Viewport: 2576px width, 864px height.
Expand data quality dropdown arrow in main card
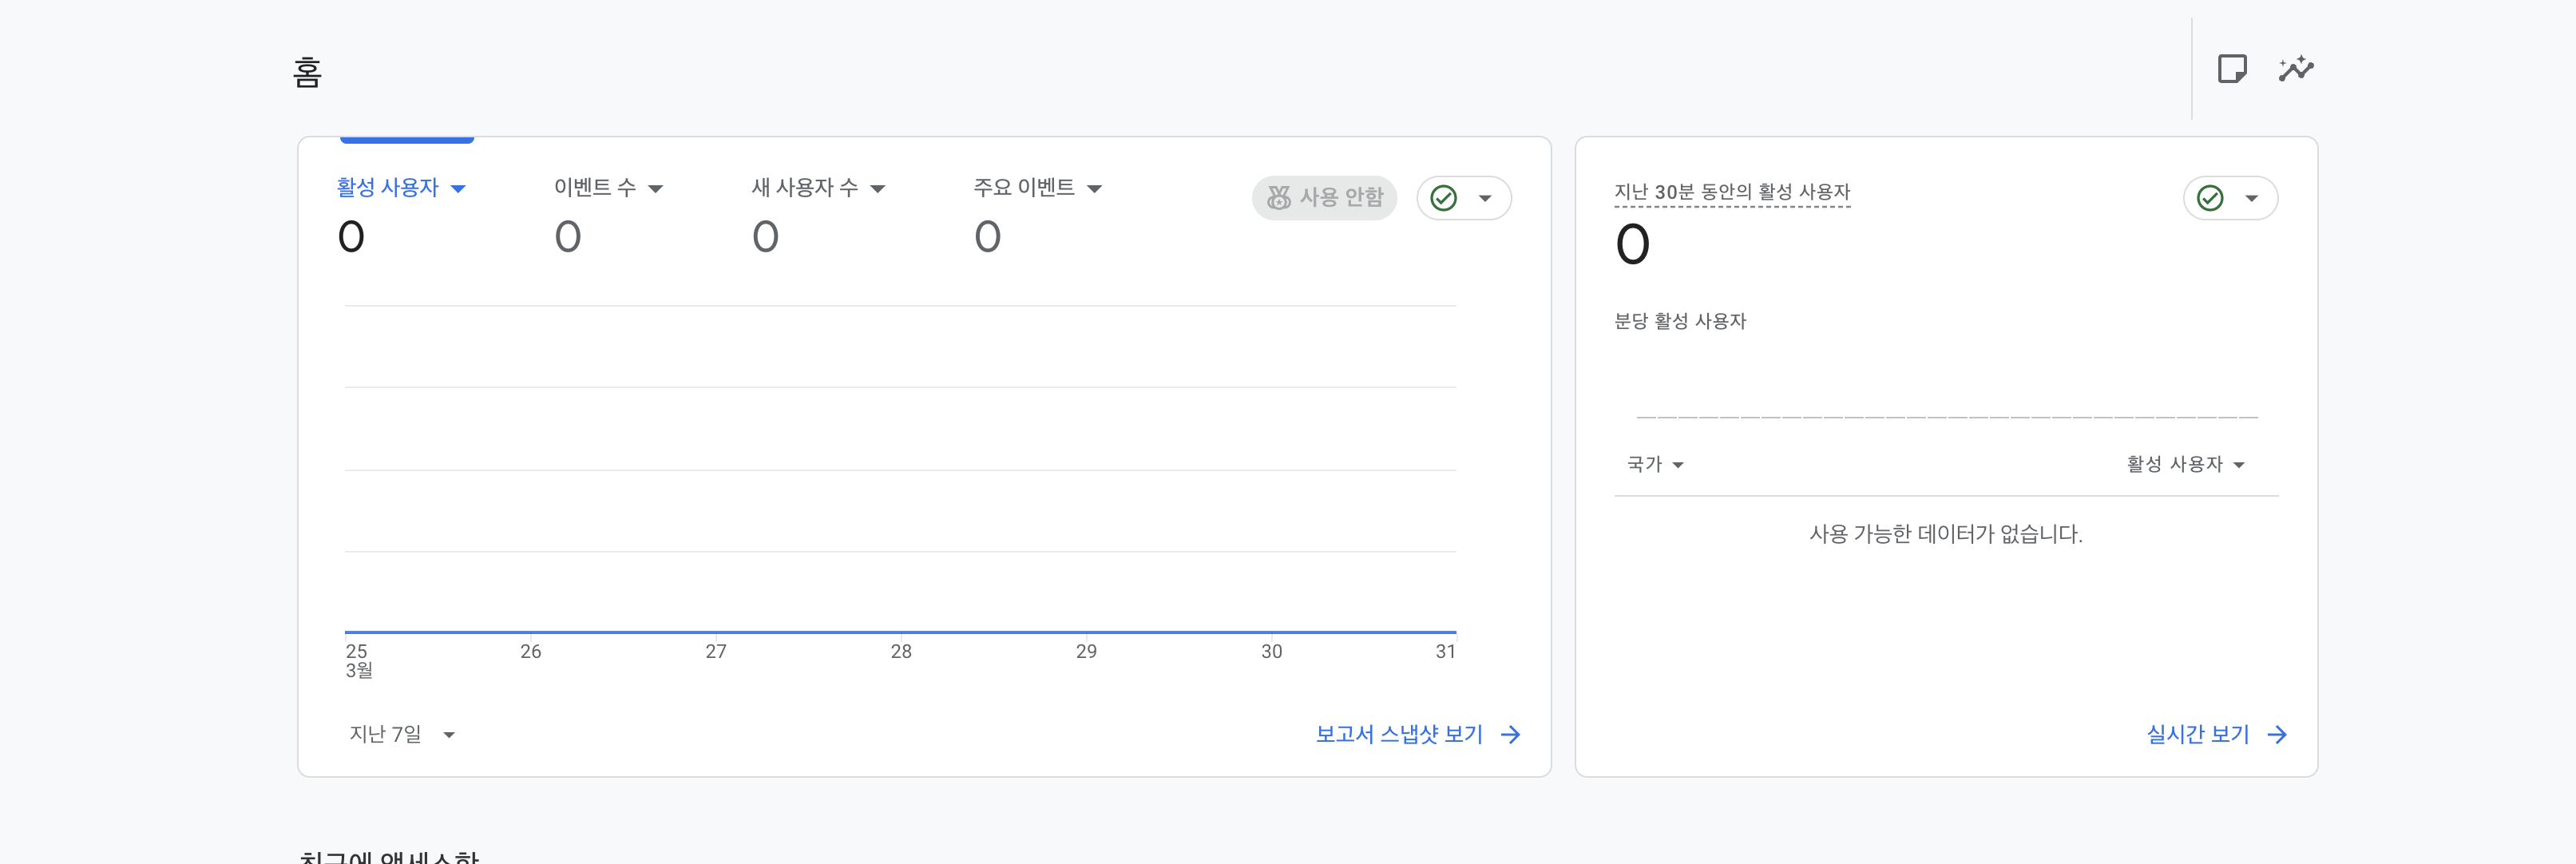(x=1485, y=198)
